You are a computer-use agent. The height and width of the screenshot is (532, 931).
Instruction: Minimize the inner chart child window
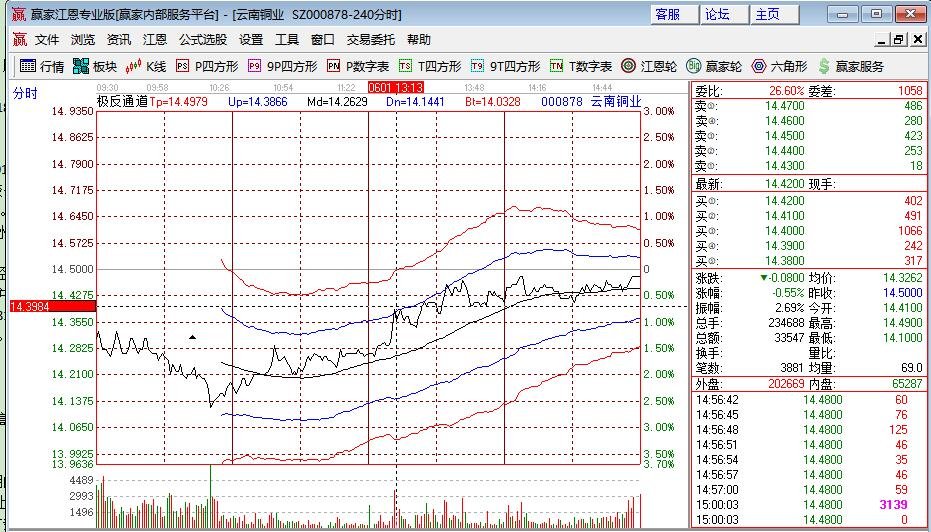coord(882,40)
